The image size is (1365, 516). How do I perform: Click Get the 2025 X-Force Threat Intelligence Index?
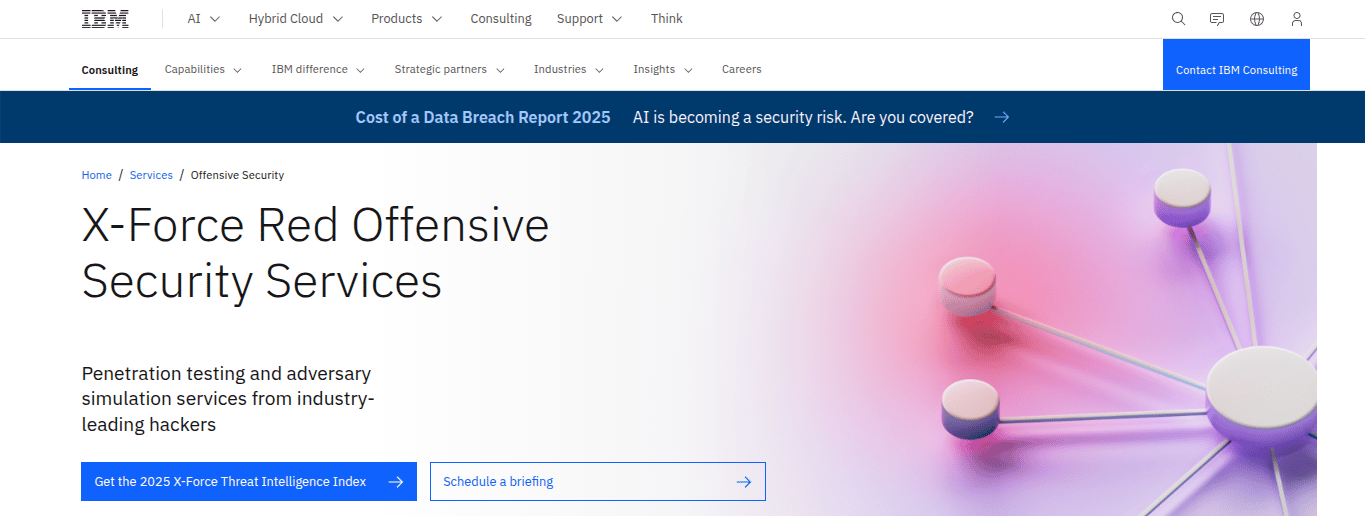click(249, 482)
